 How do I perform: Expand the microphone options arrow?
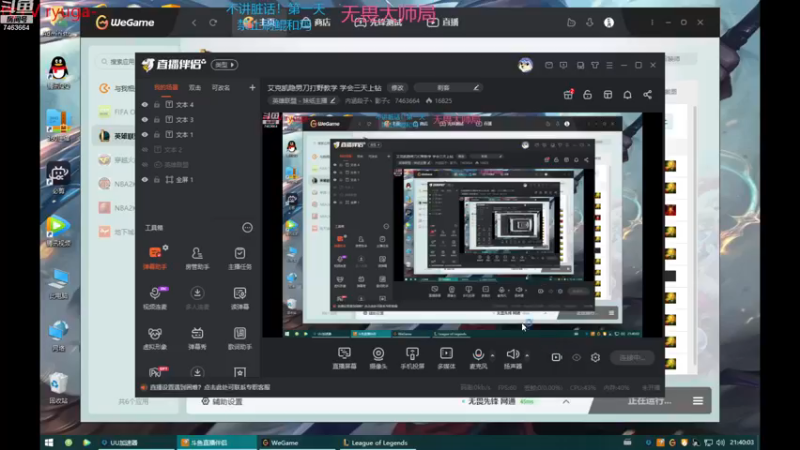click(492, 355)
